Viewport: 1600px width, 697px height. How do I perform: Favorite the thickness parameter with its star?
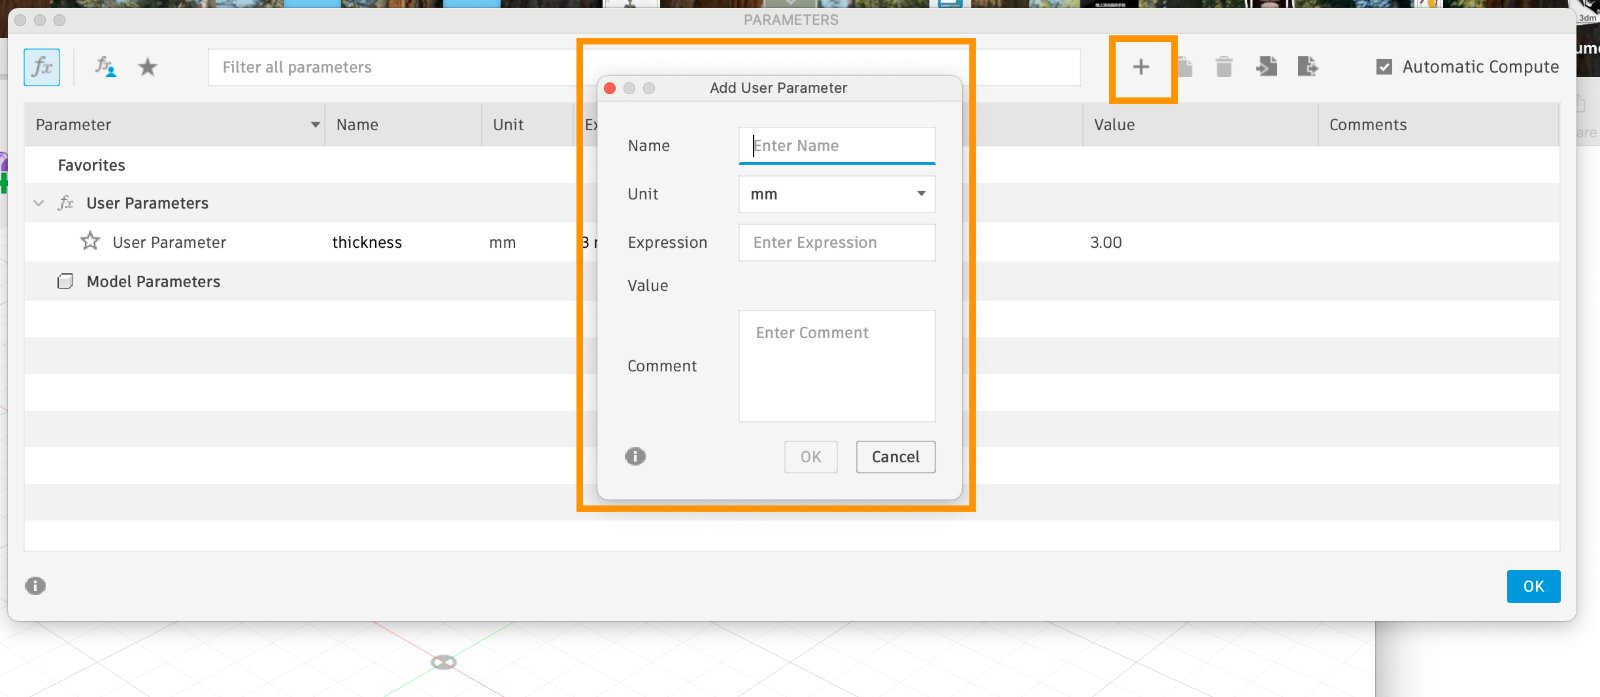pyautogui.click(x=90, y=241)
